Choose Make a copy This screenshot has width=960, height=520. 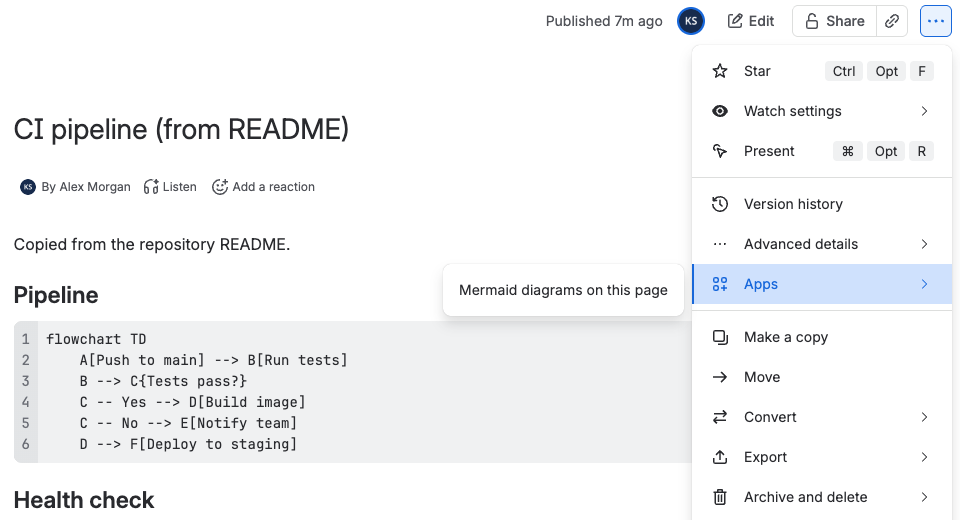click(x=822, y=337)
